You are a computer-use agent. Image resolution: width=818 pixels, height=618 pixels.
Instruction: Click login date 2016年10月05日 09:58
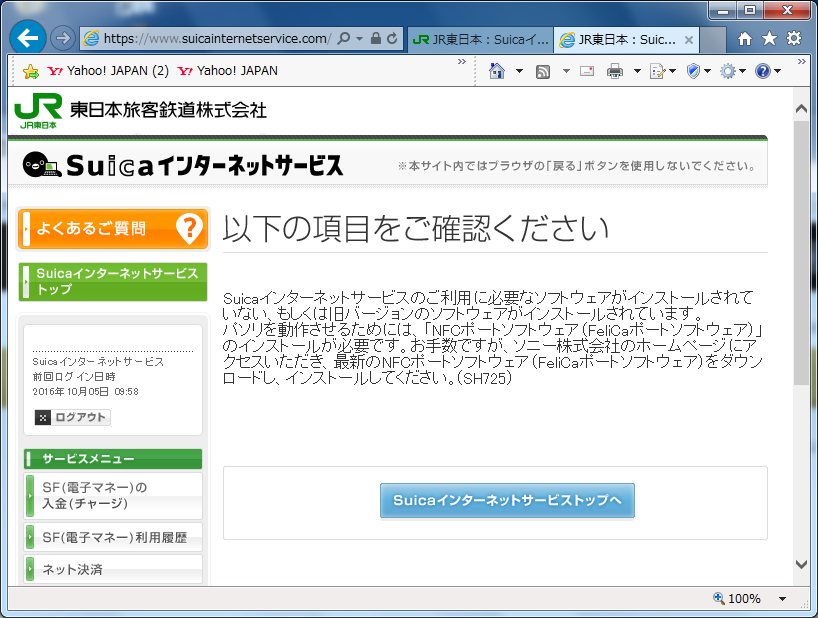tap(86, 391)
